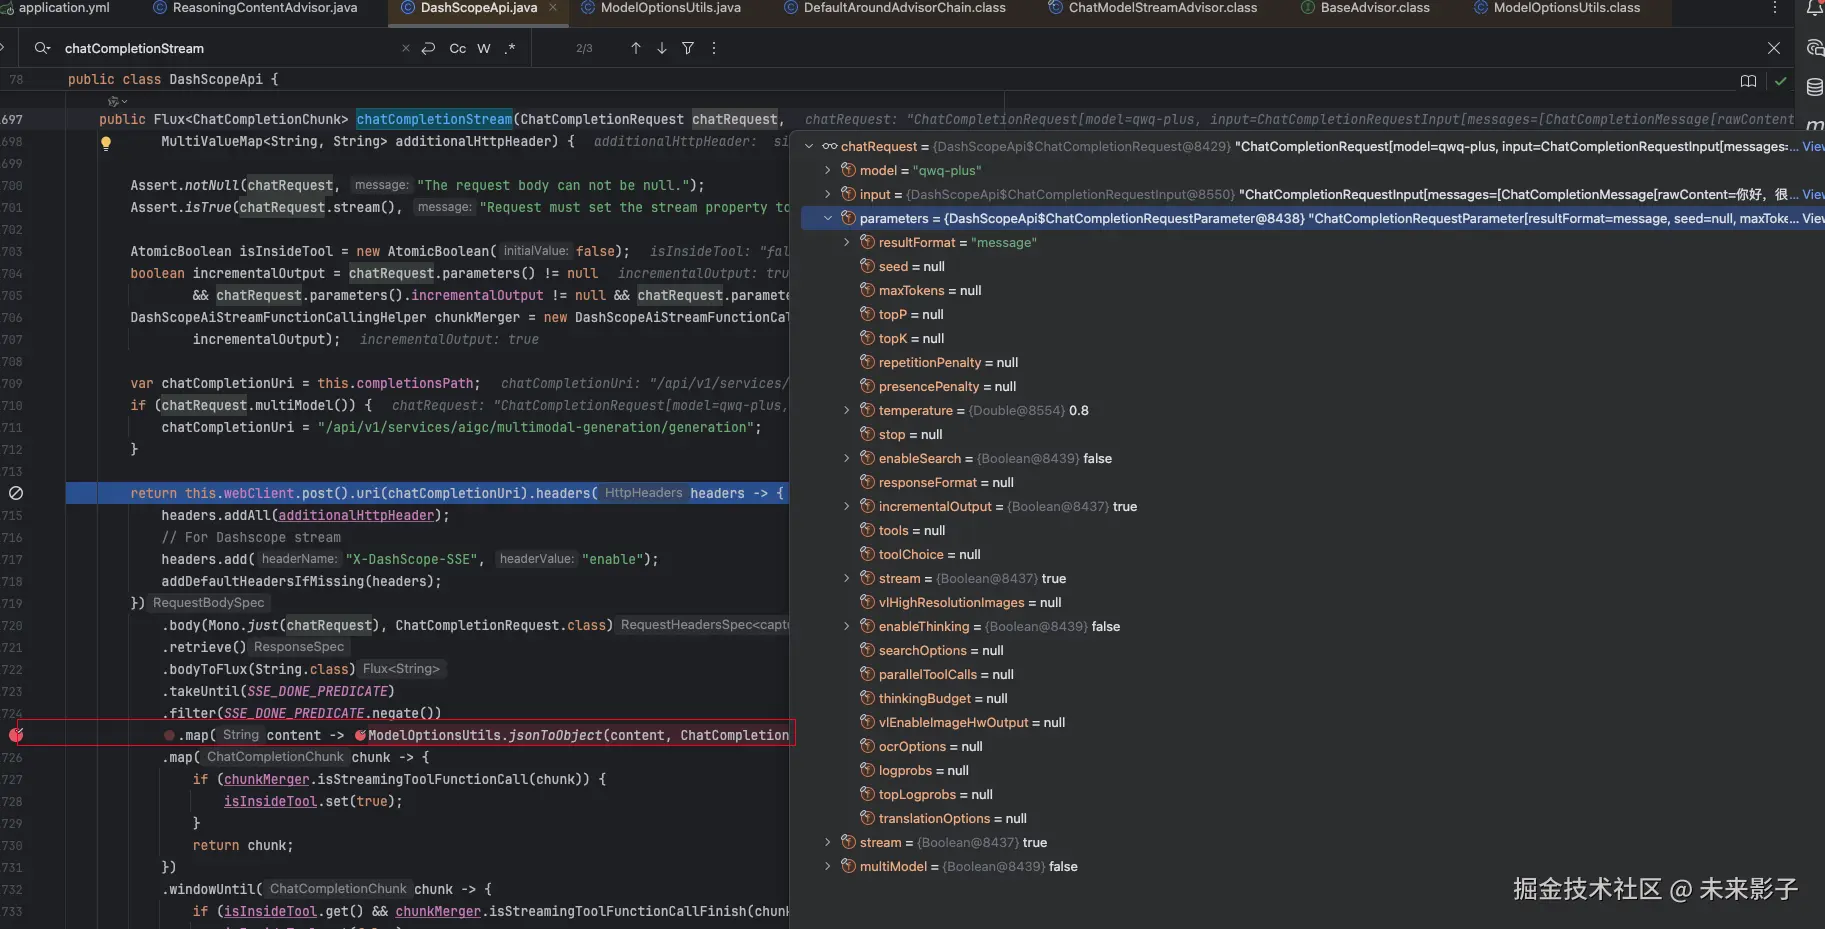Remove the red breakpoint on the jsonToObject line
Image resolution: width=1825 pixels, height=929 pixels.
16,735
